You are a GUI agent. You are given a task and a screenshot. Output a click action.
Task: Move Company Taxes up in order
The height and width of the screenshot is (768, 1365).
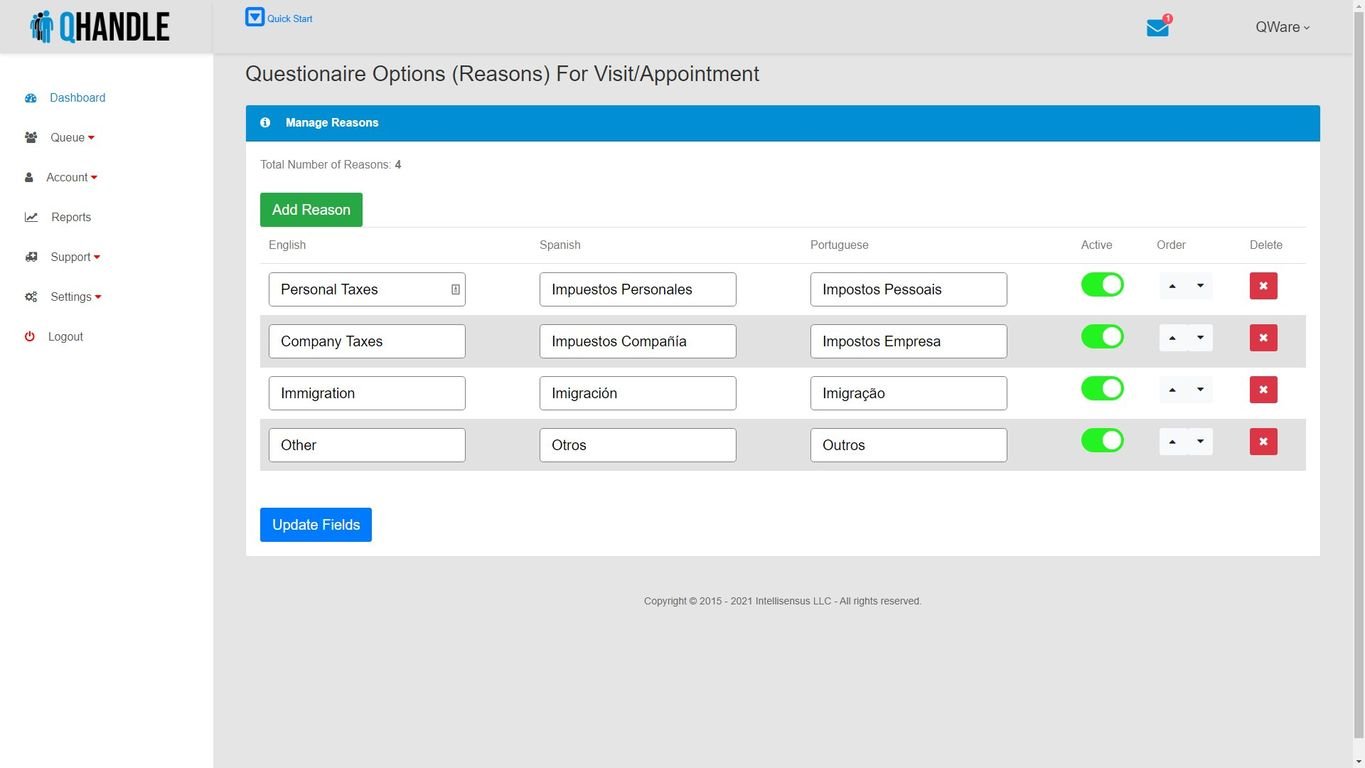tap(1172, 338)
